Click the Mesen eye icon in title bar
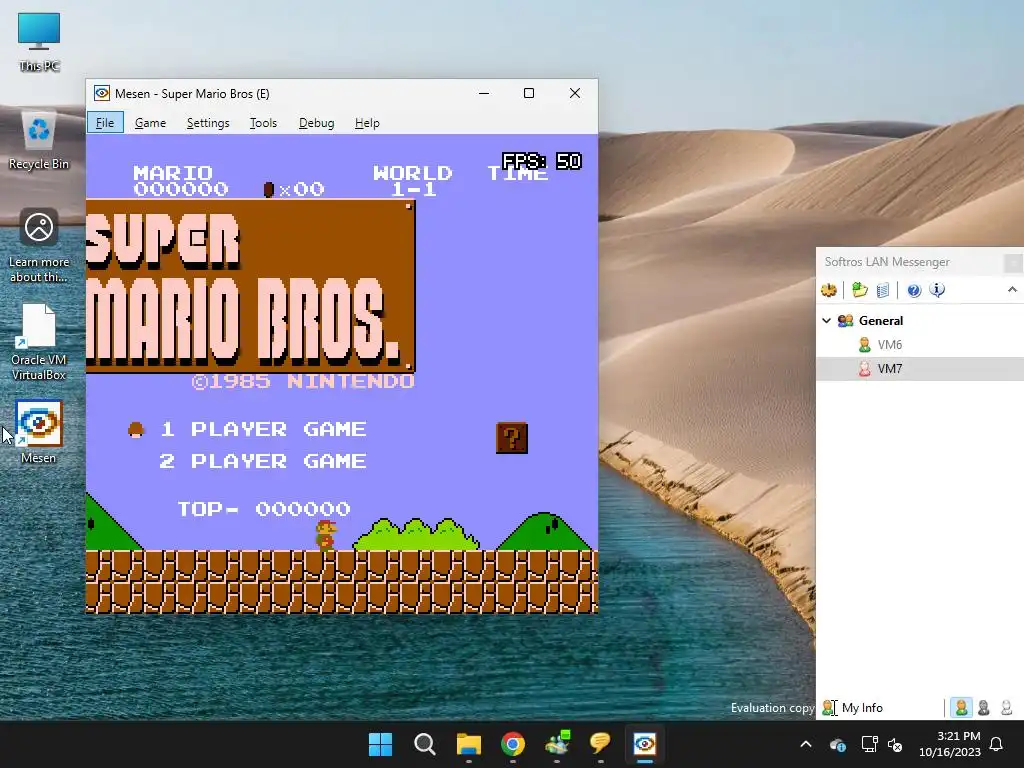 [x=102, y=93]
